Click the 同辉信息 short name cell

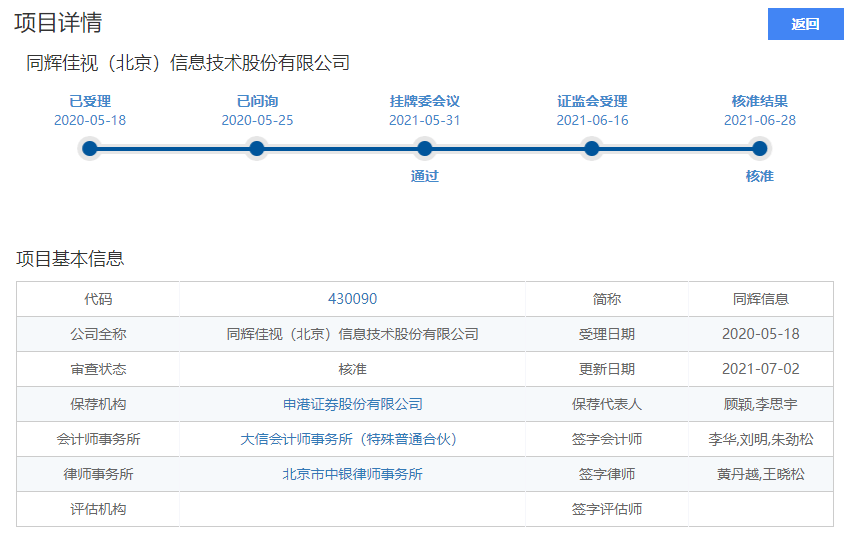(x=761, y=299)
